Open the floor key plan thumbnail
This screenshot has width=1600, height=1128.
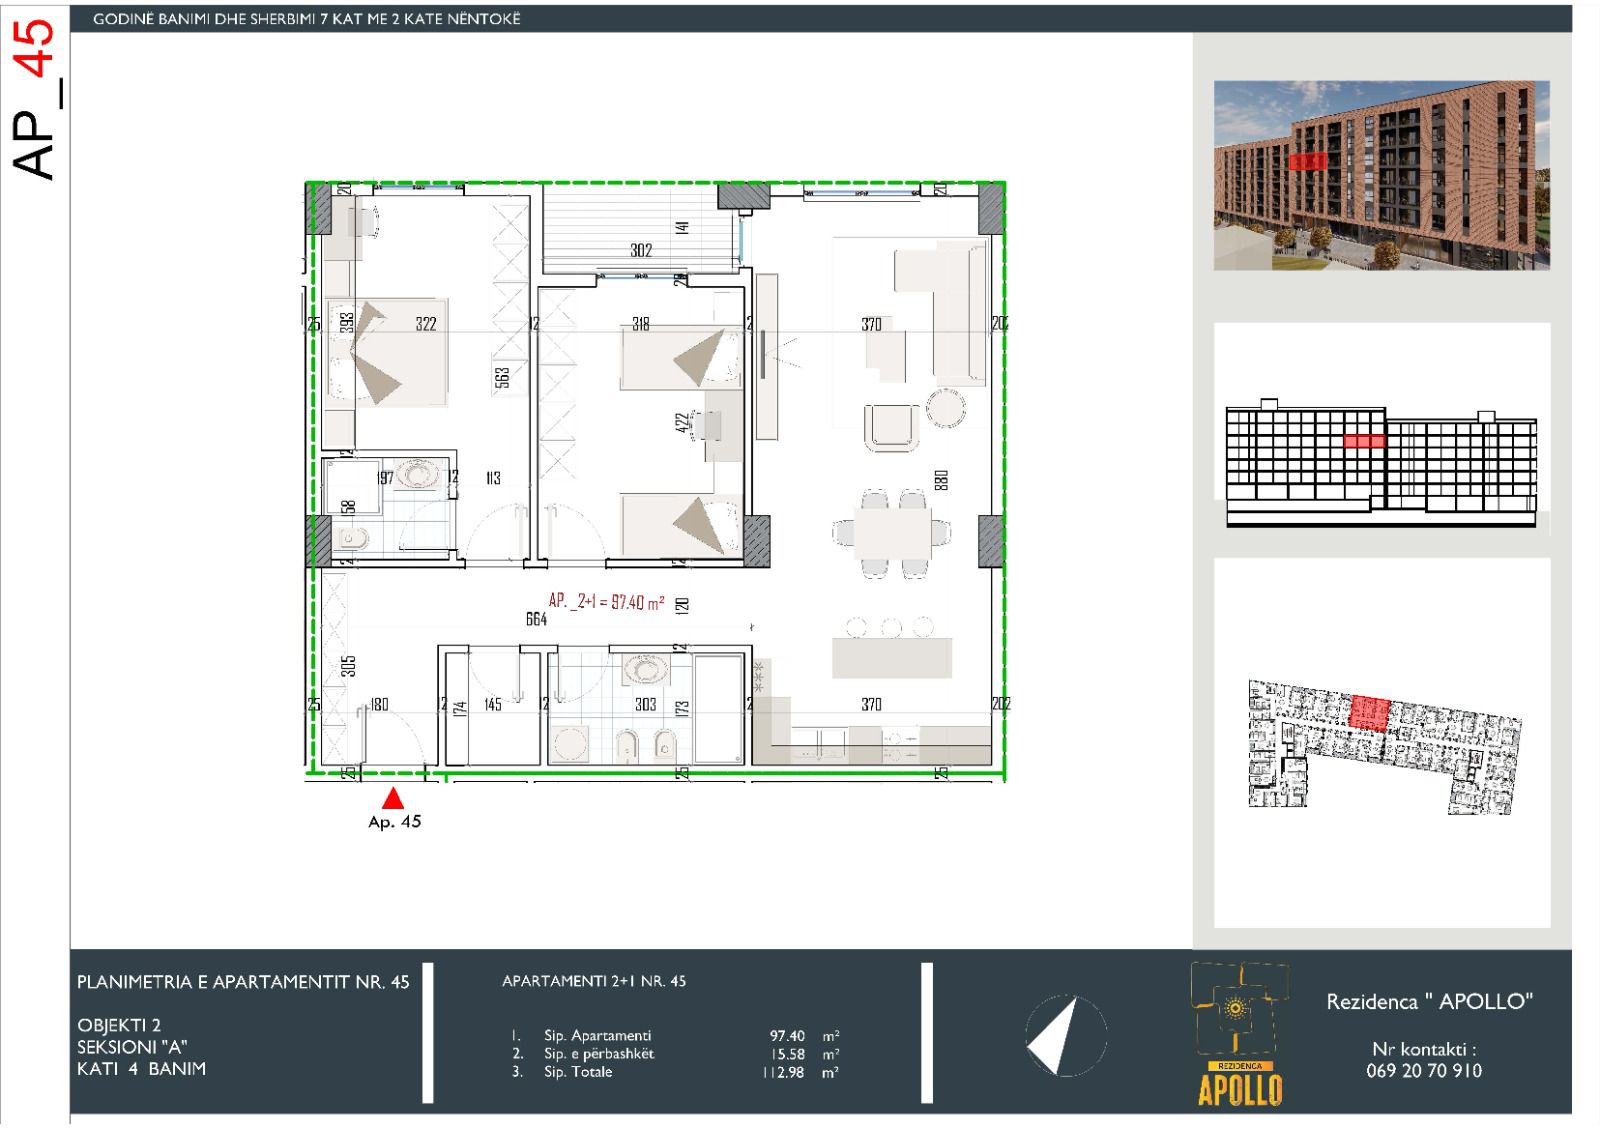coord(1383,743)
